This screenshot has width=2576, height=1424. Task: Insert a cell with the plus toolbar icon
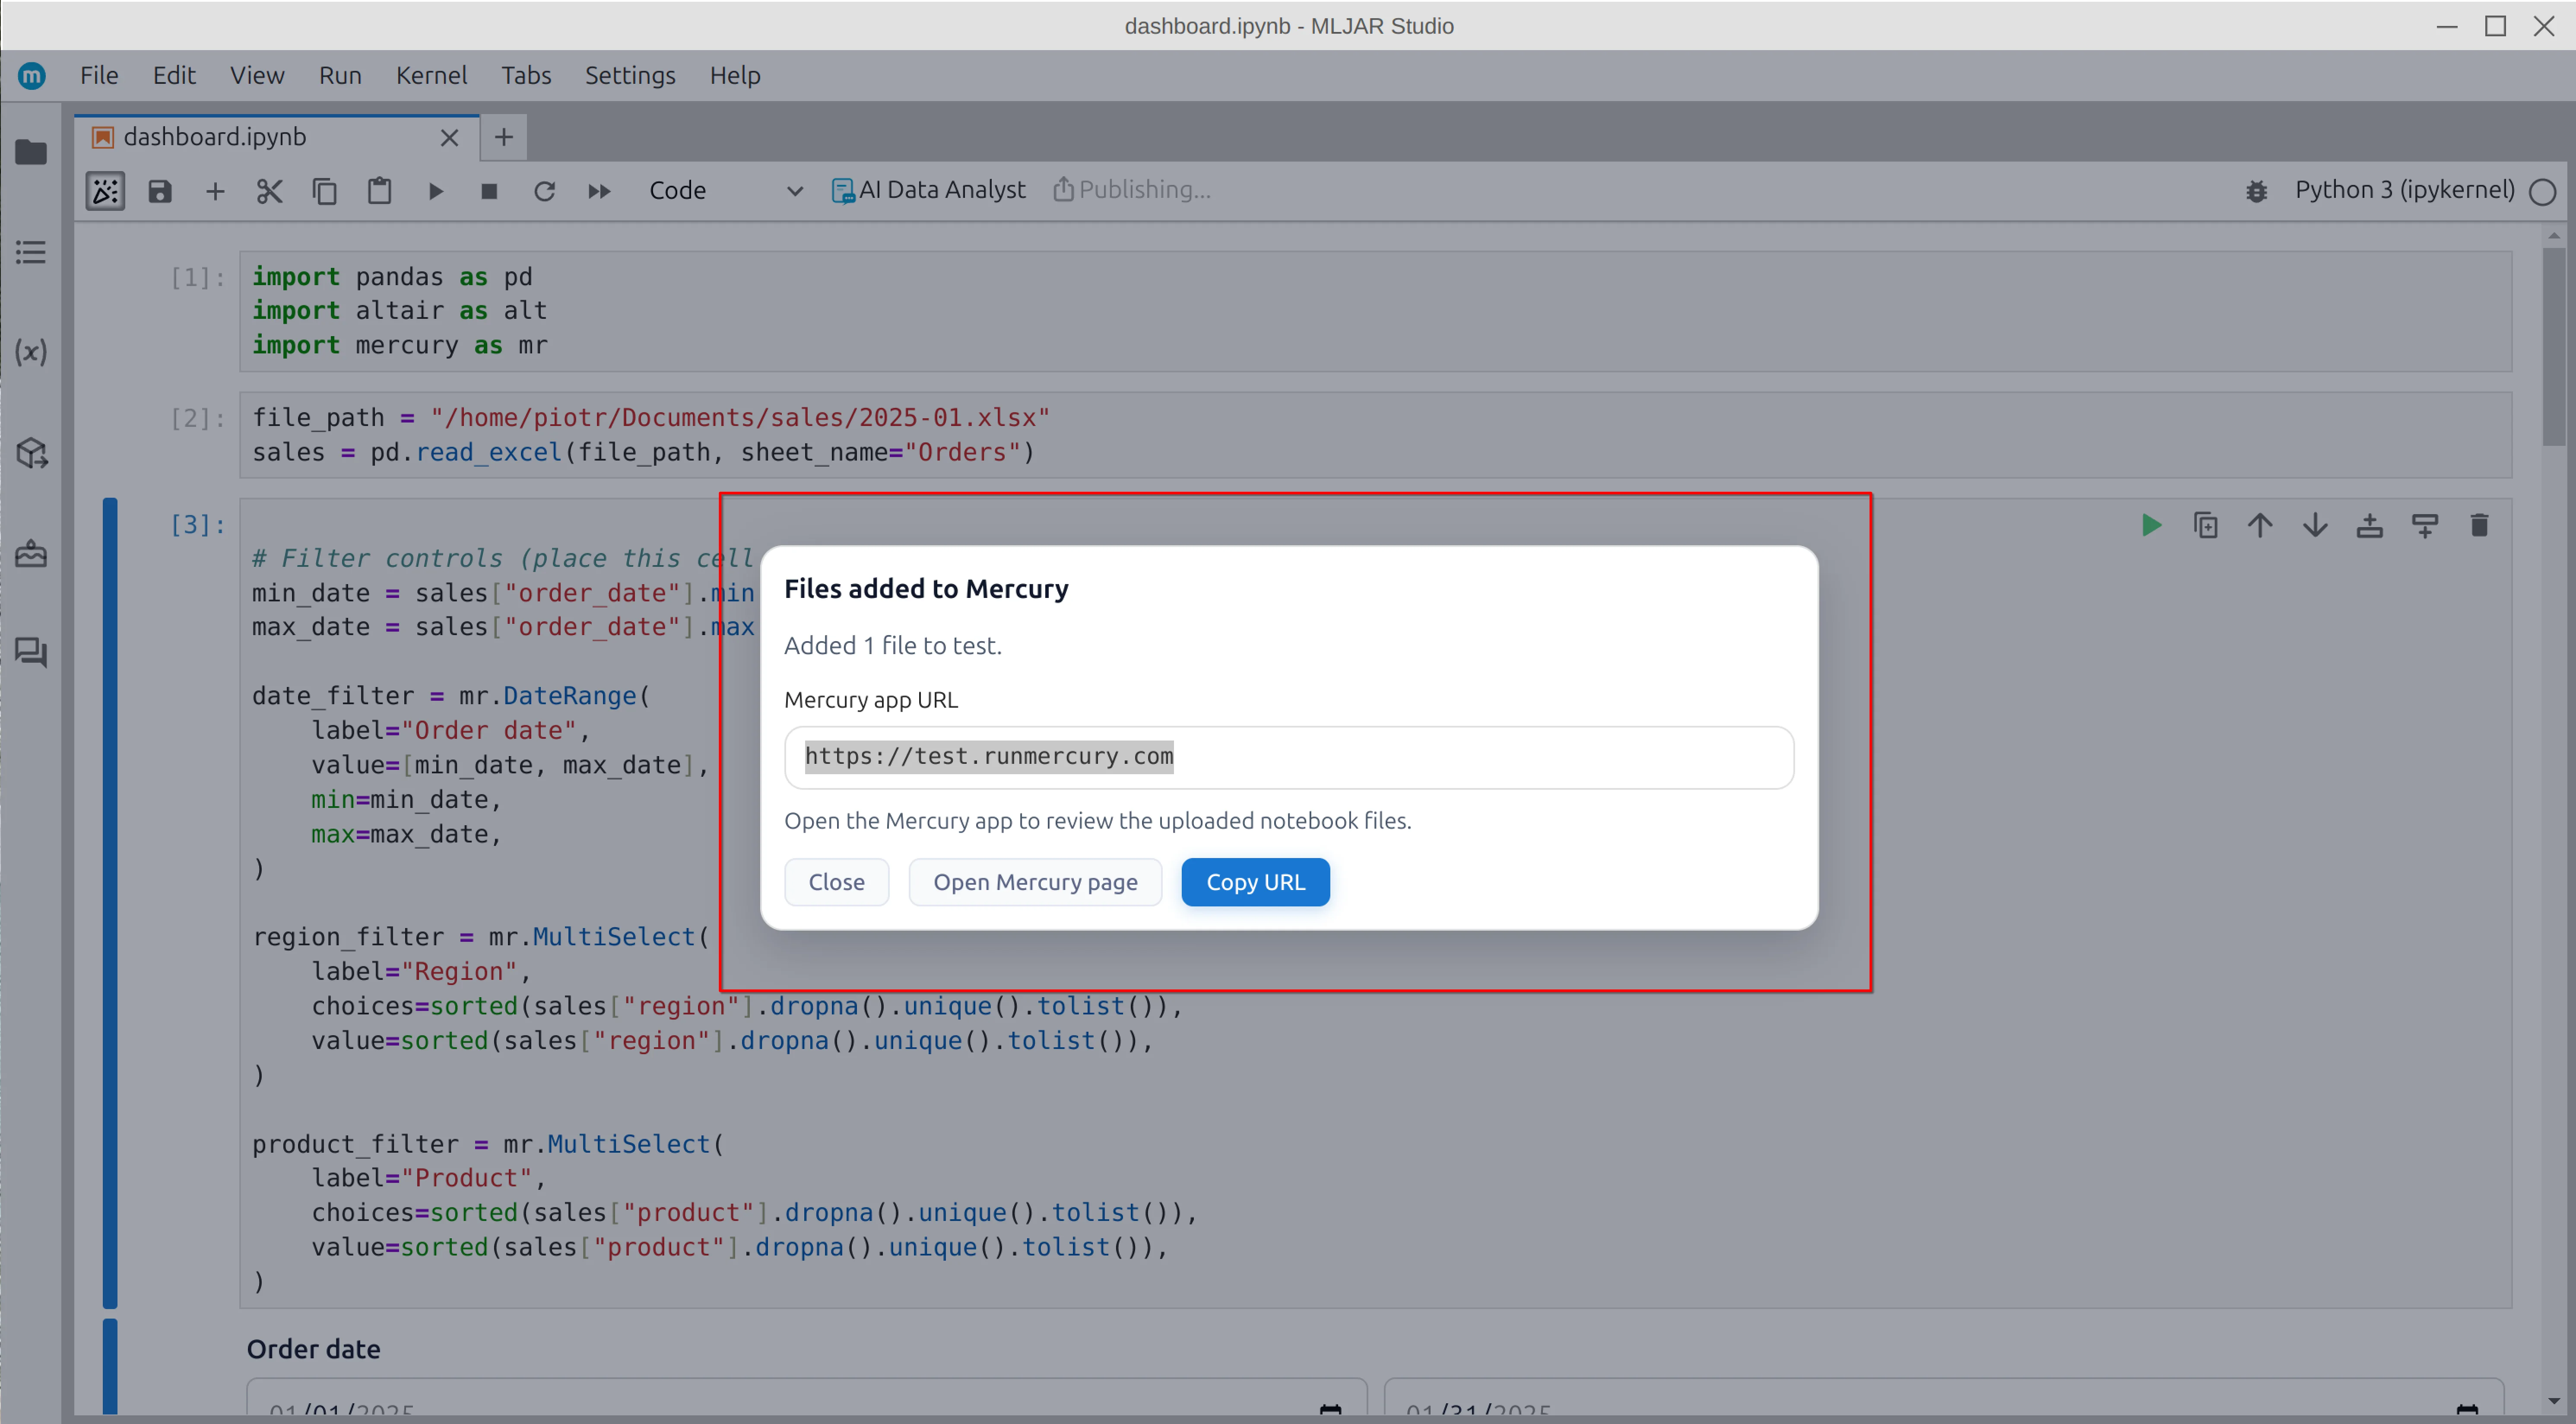[x=215, y=191]
